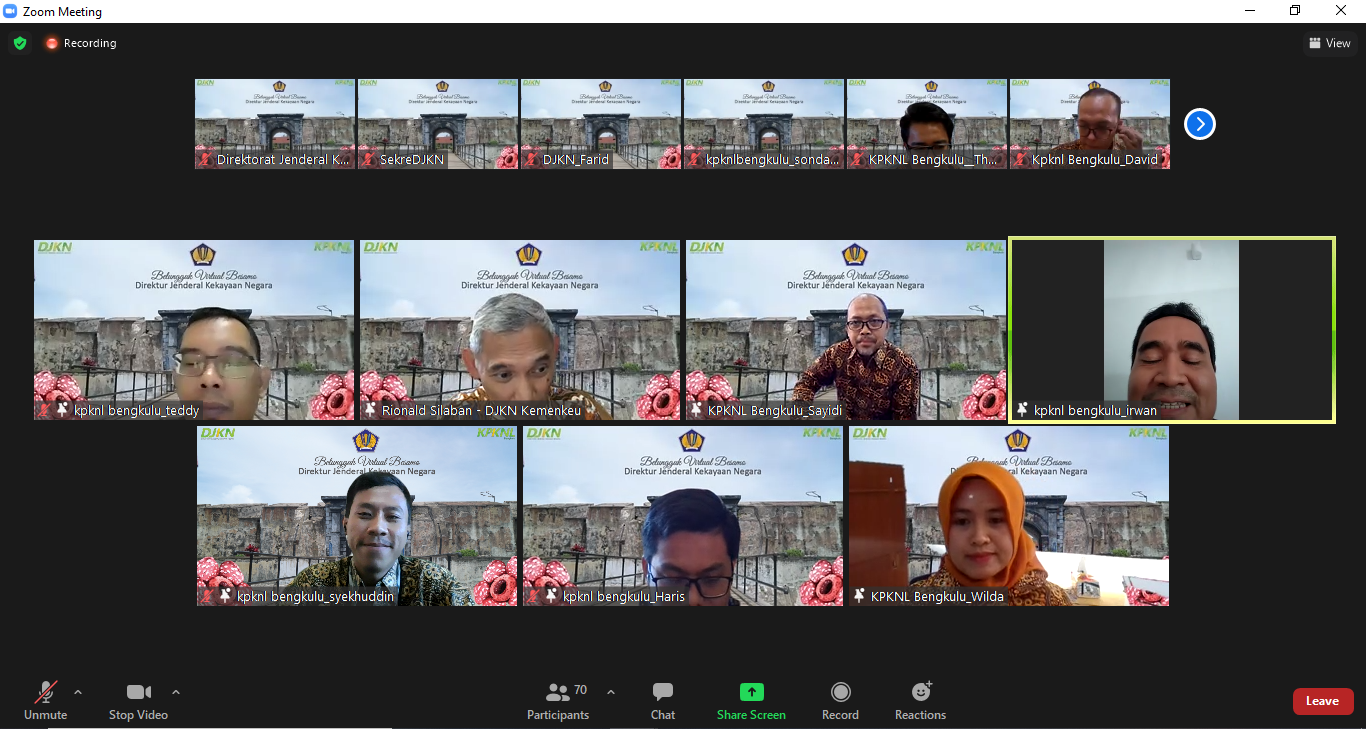This screenshot has height=729, width=1366.
Task: Open the Reactions smiley icon
Action: (x=920, y=692)
